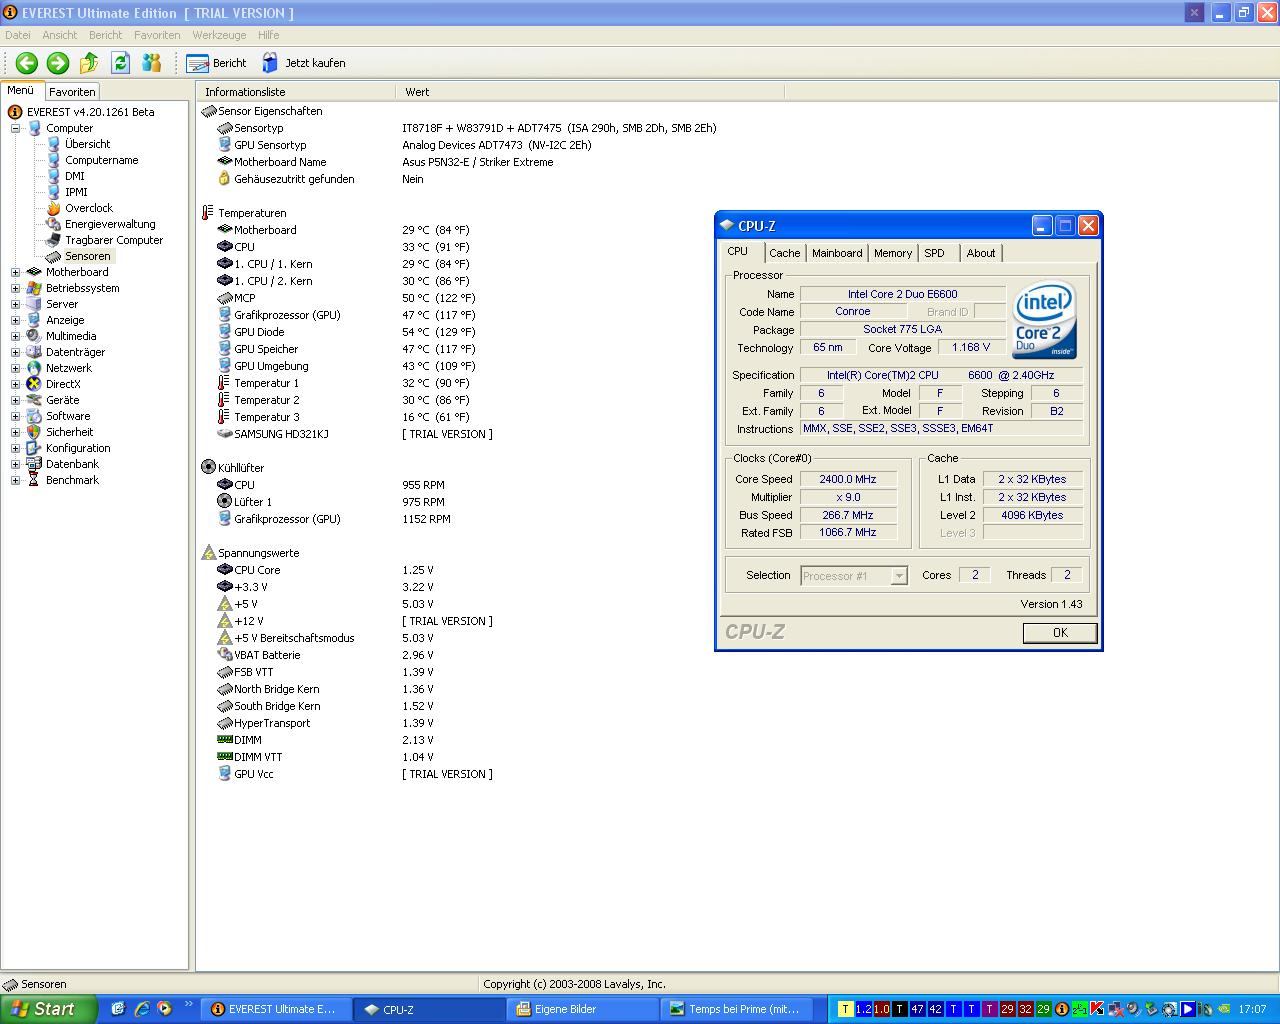The height and width of the screenshot is (1024, 1280).
Task: Collapse the Computer tree node
Action: point(15,128)
